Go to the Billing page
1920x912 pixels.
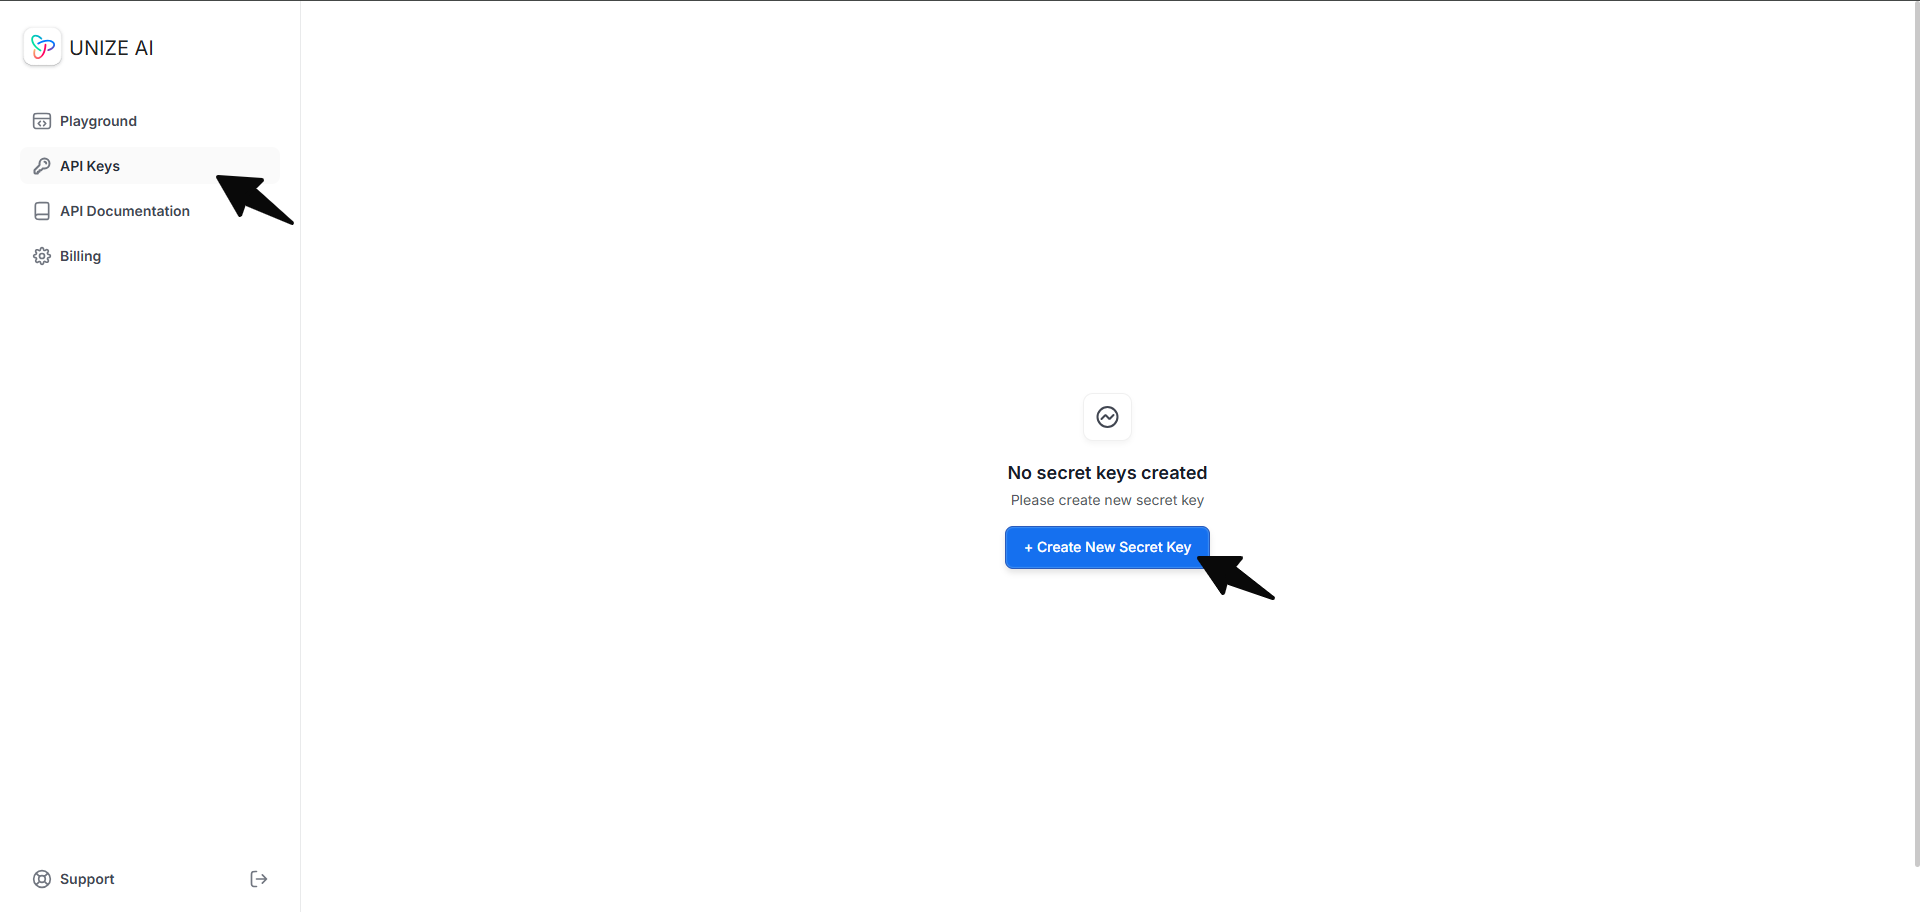tap(150, 256)
